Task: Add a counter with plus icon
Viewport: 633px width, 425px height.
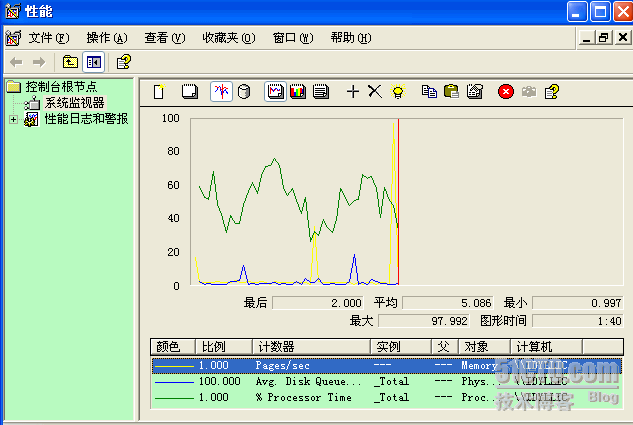Action: (353, 92)
